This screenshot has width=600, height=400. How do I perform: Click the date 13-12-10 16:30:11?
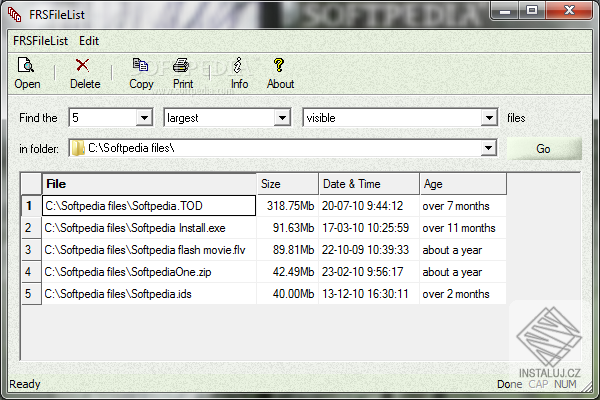coord(369,294)
